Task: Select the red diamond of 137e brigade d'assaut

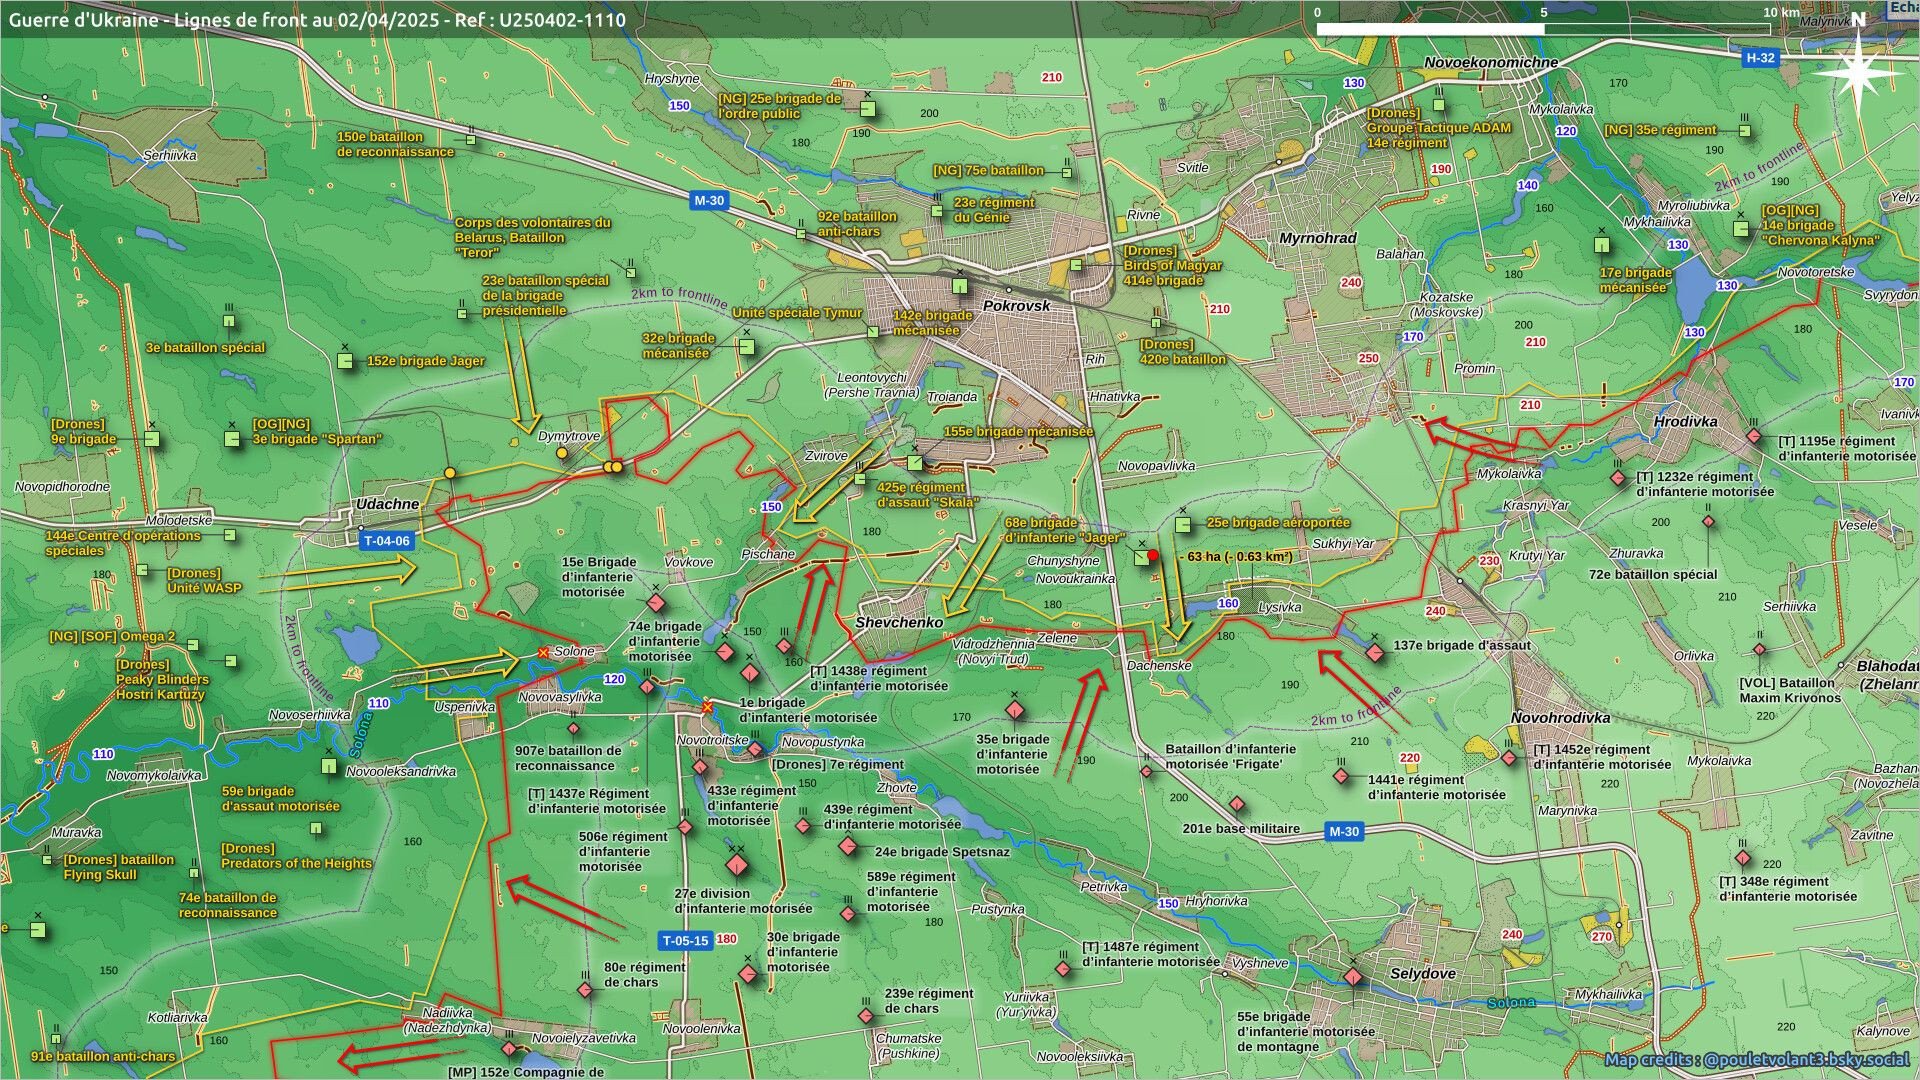Action: (x=1375, y=652)
